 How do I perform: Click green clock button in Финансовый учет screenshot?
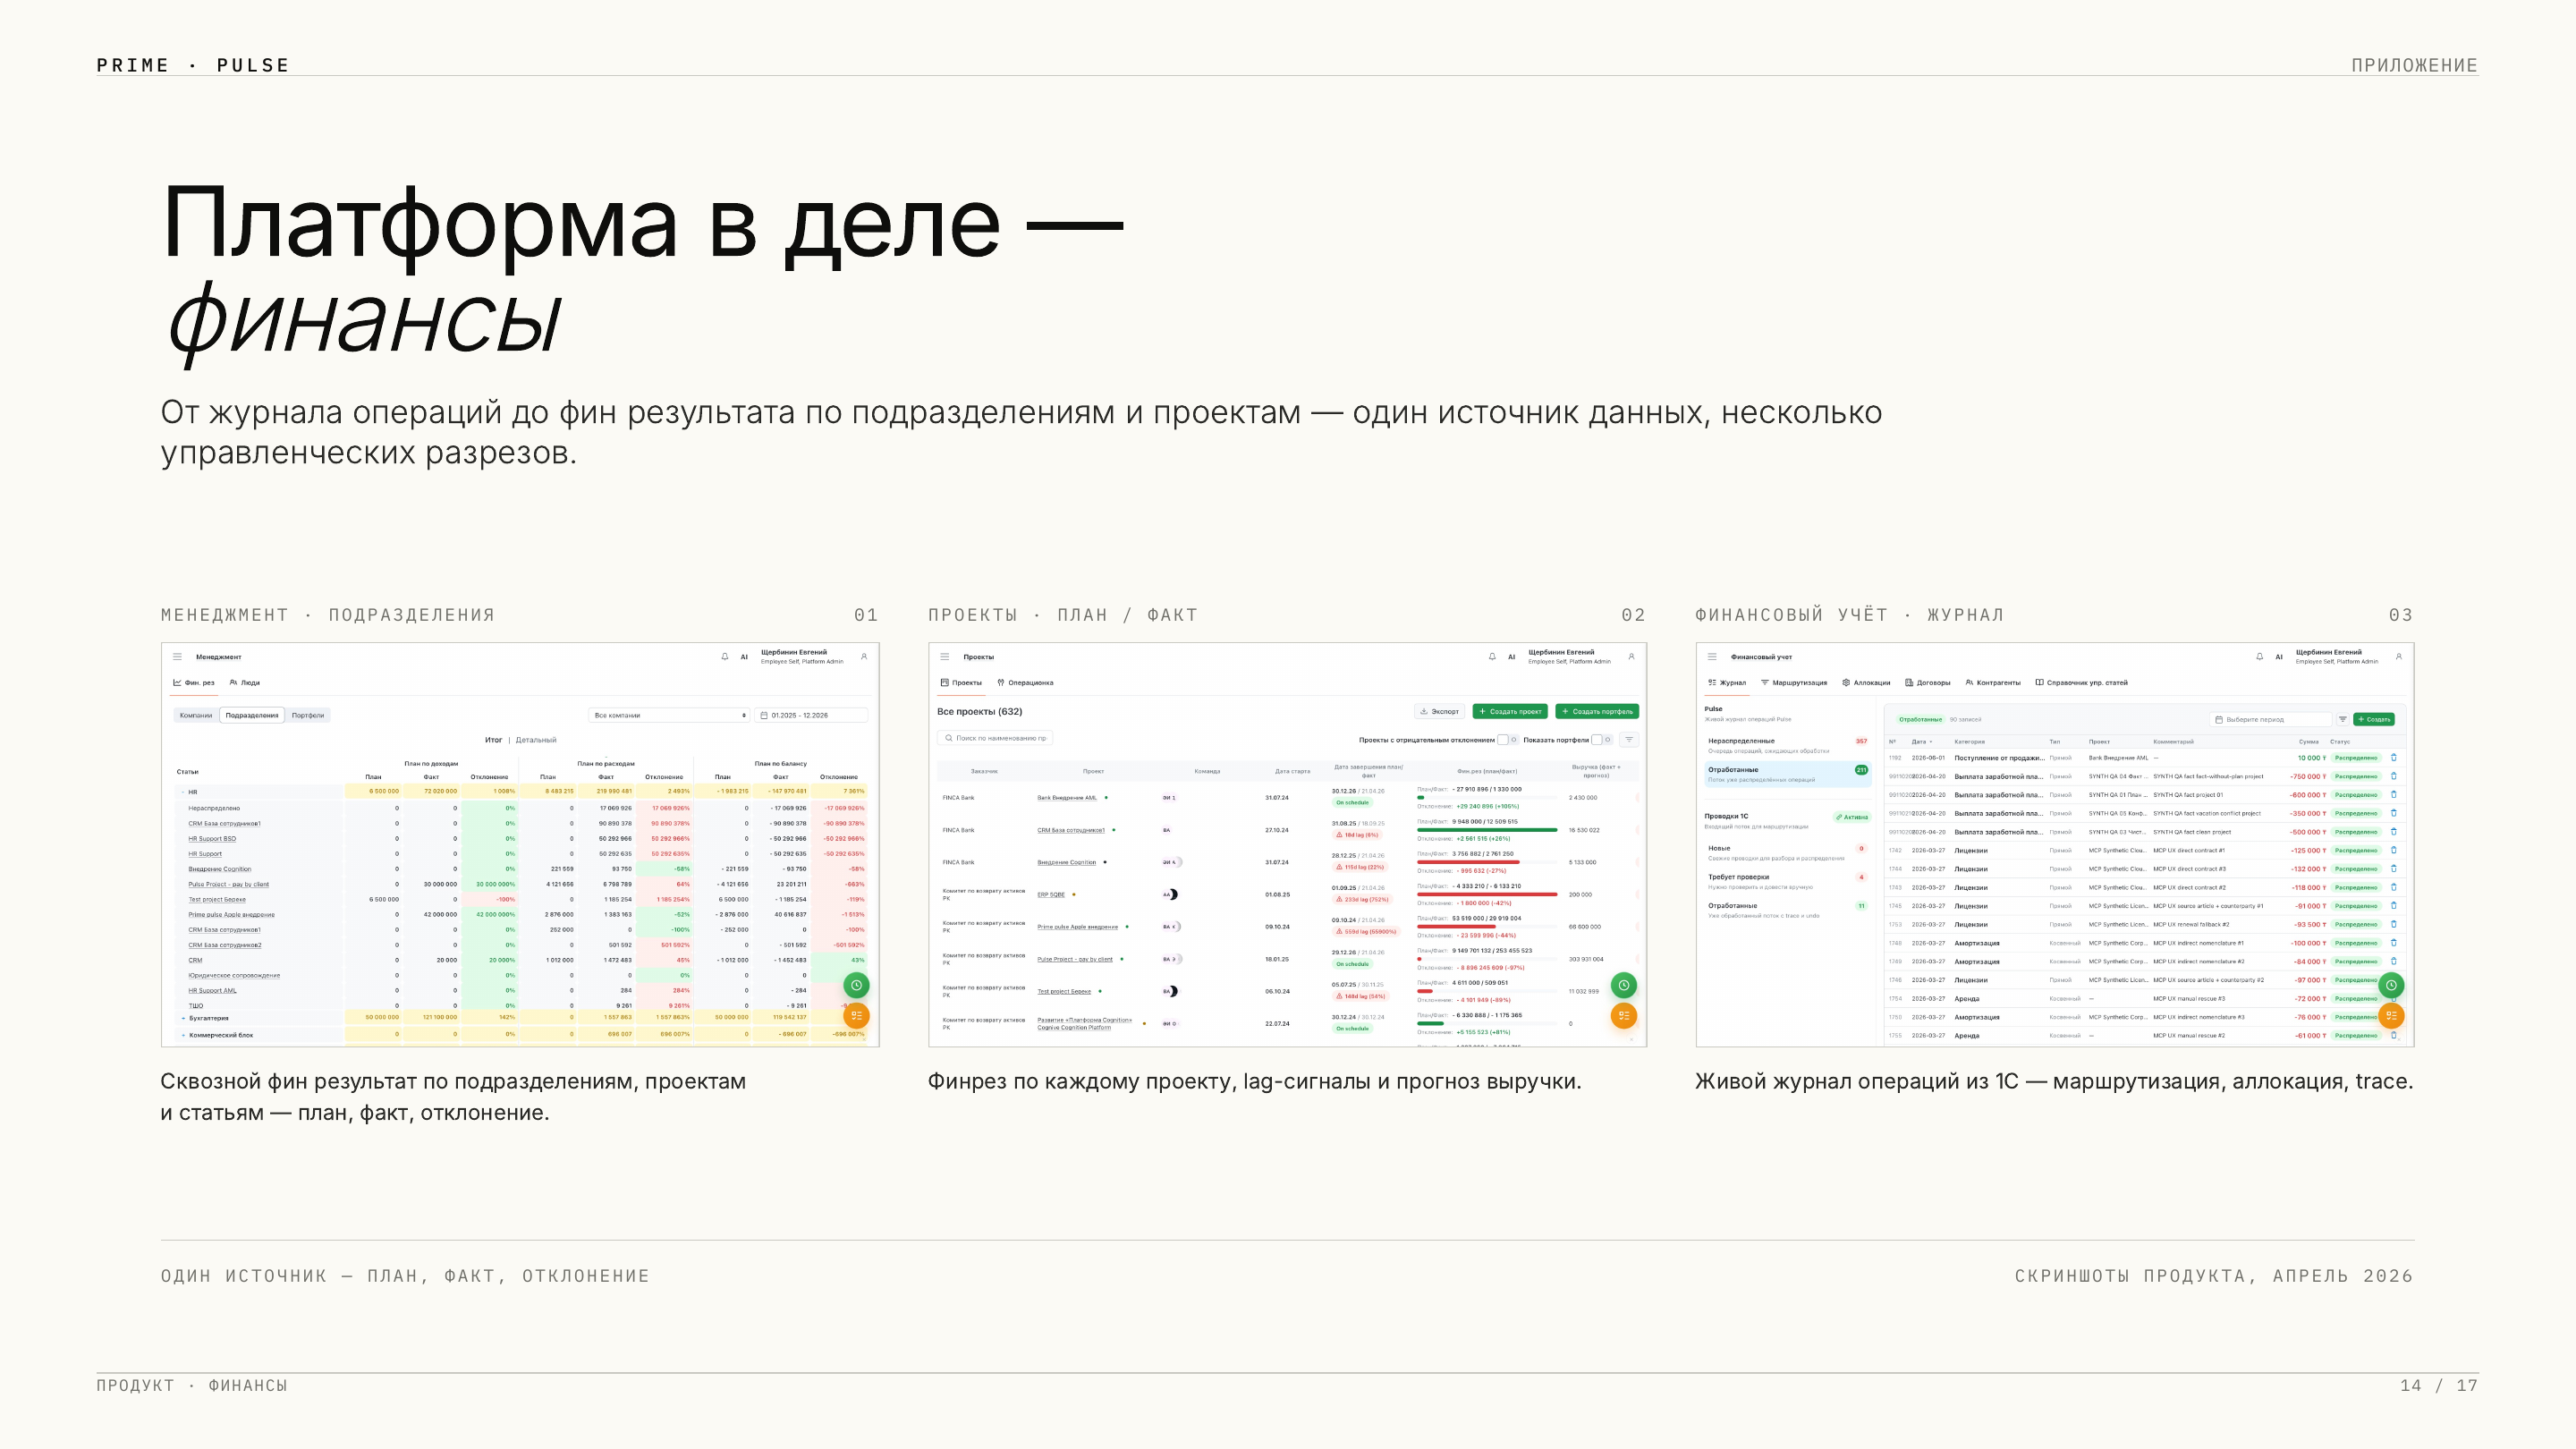click(x=2390, y=985)
